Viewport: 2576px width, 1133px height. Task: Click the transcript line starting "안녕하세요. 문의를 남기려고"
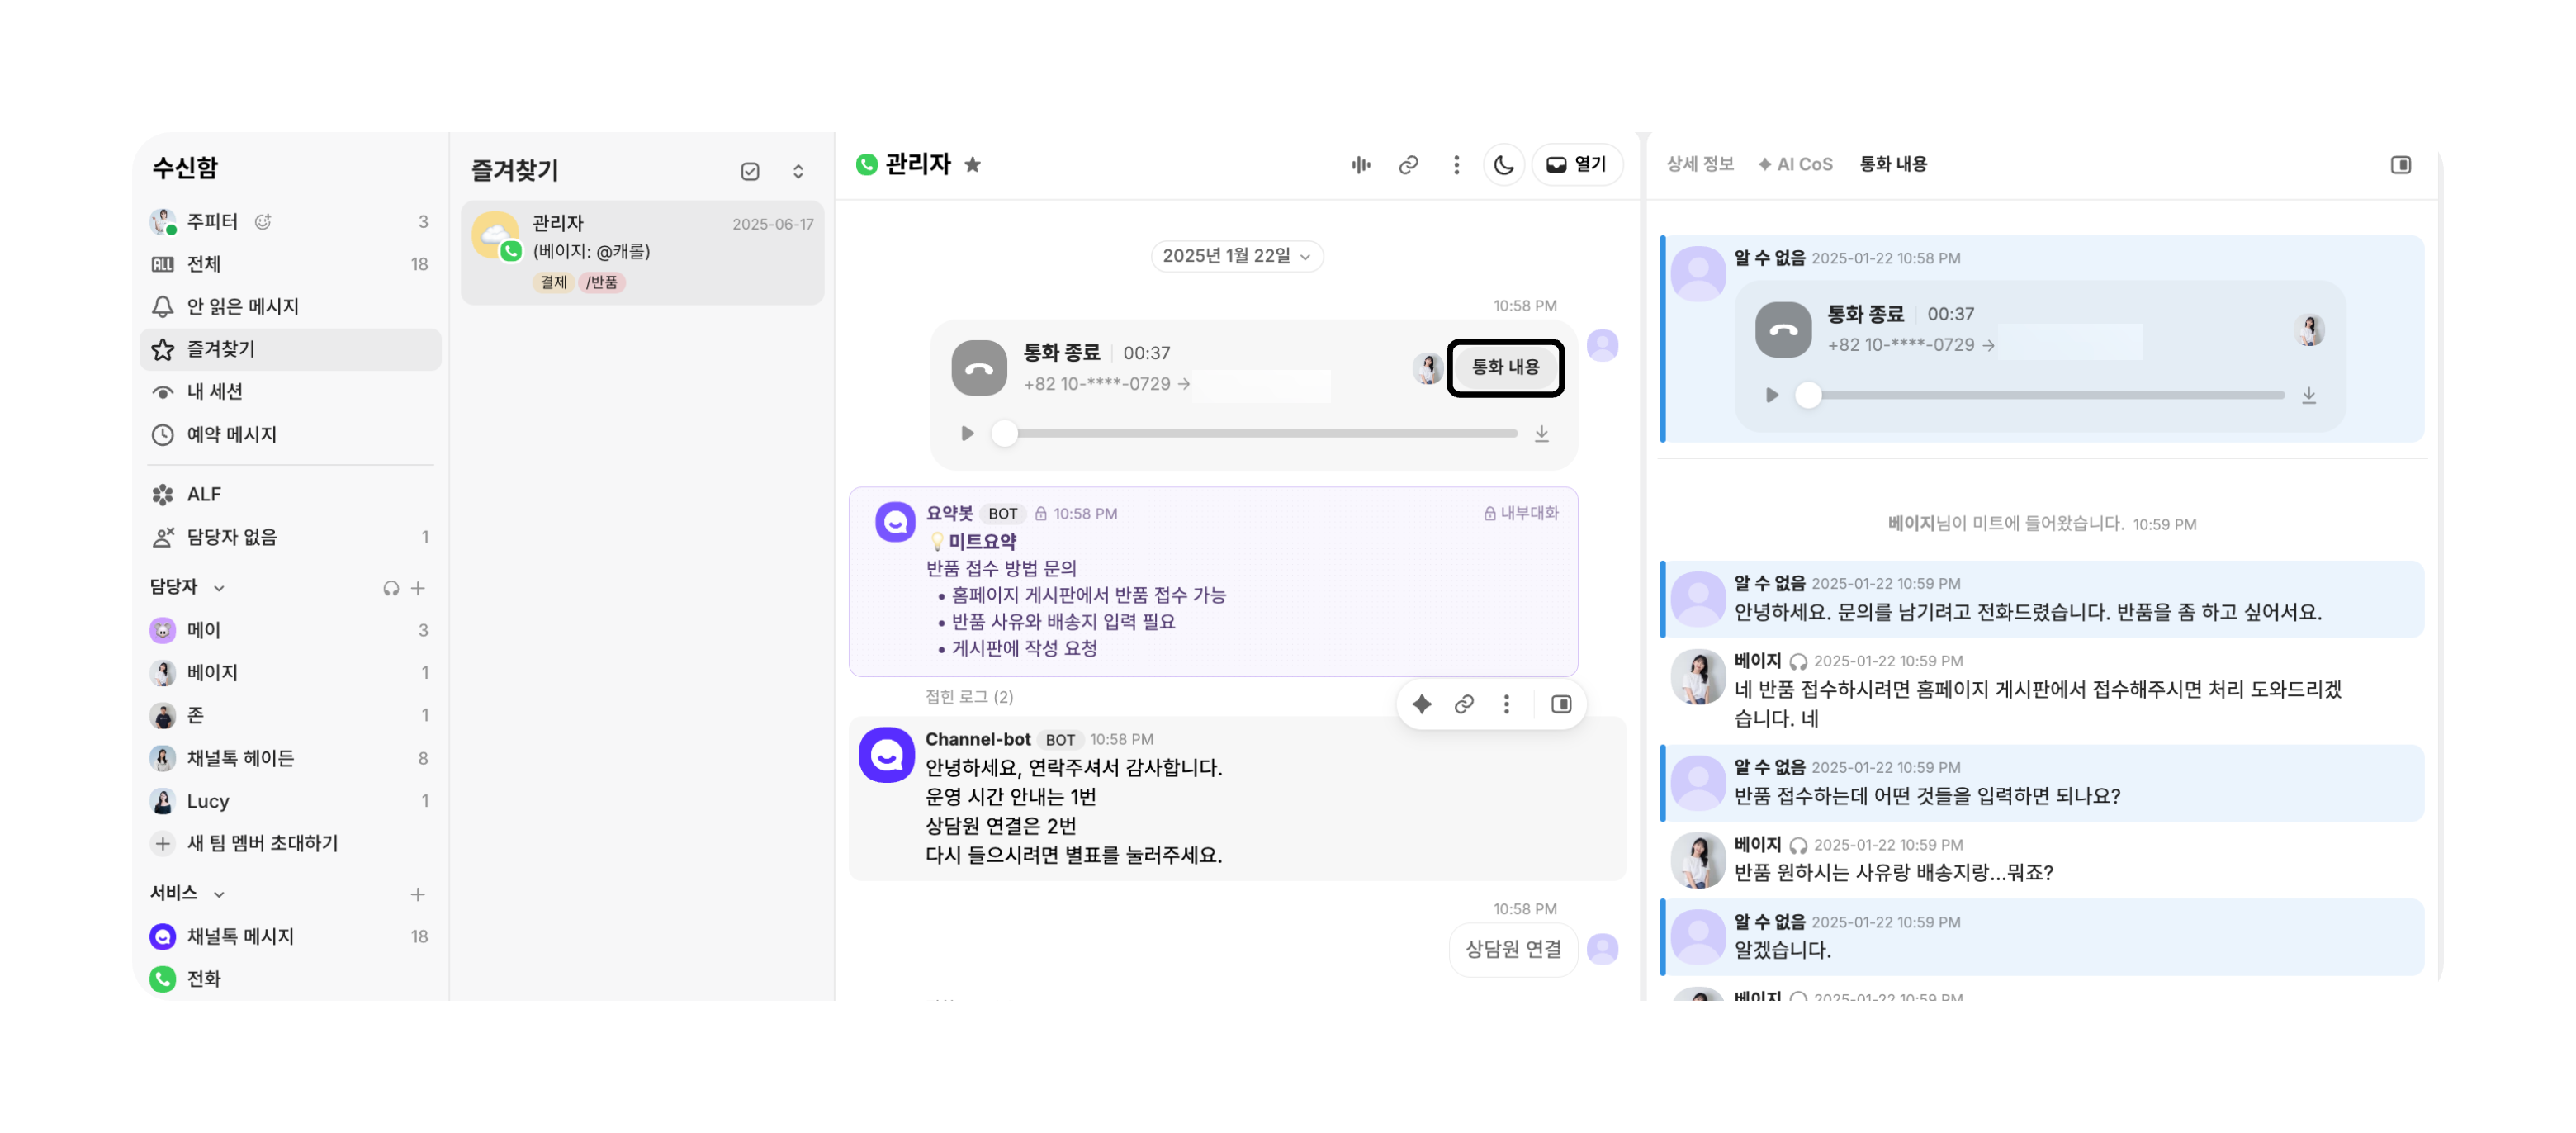click(x=2027, y=612)
